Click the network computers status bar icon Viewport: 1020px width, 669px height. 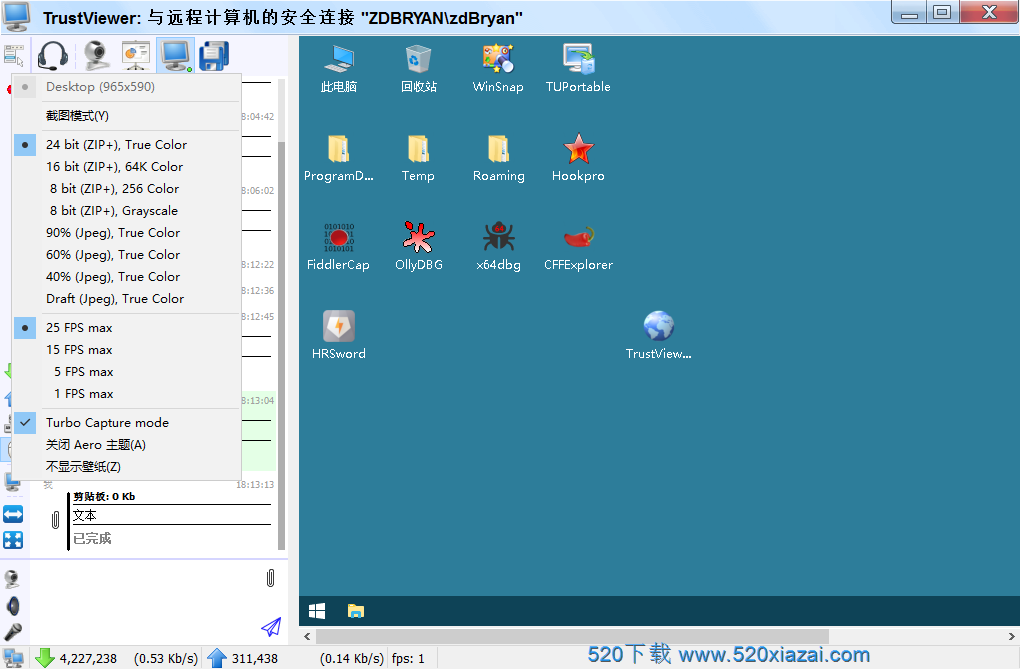pyautogui.click(x=13, y=658)
